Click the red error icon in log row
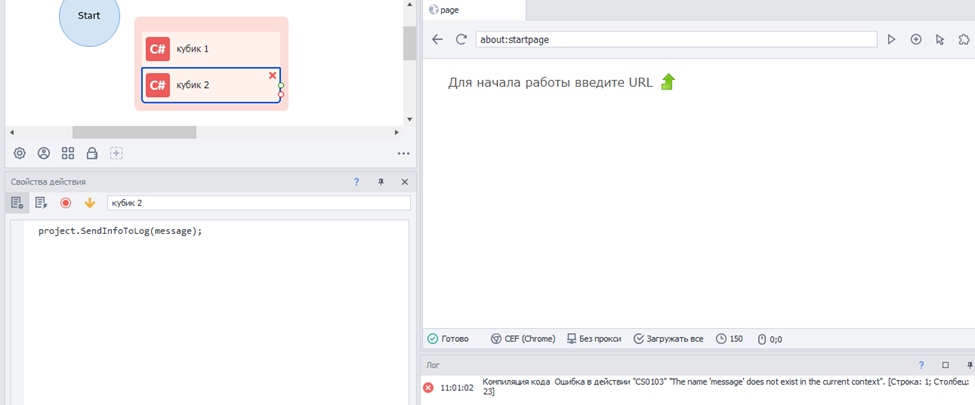 (428, 388)
